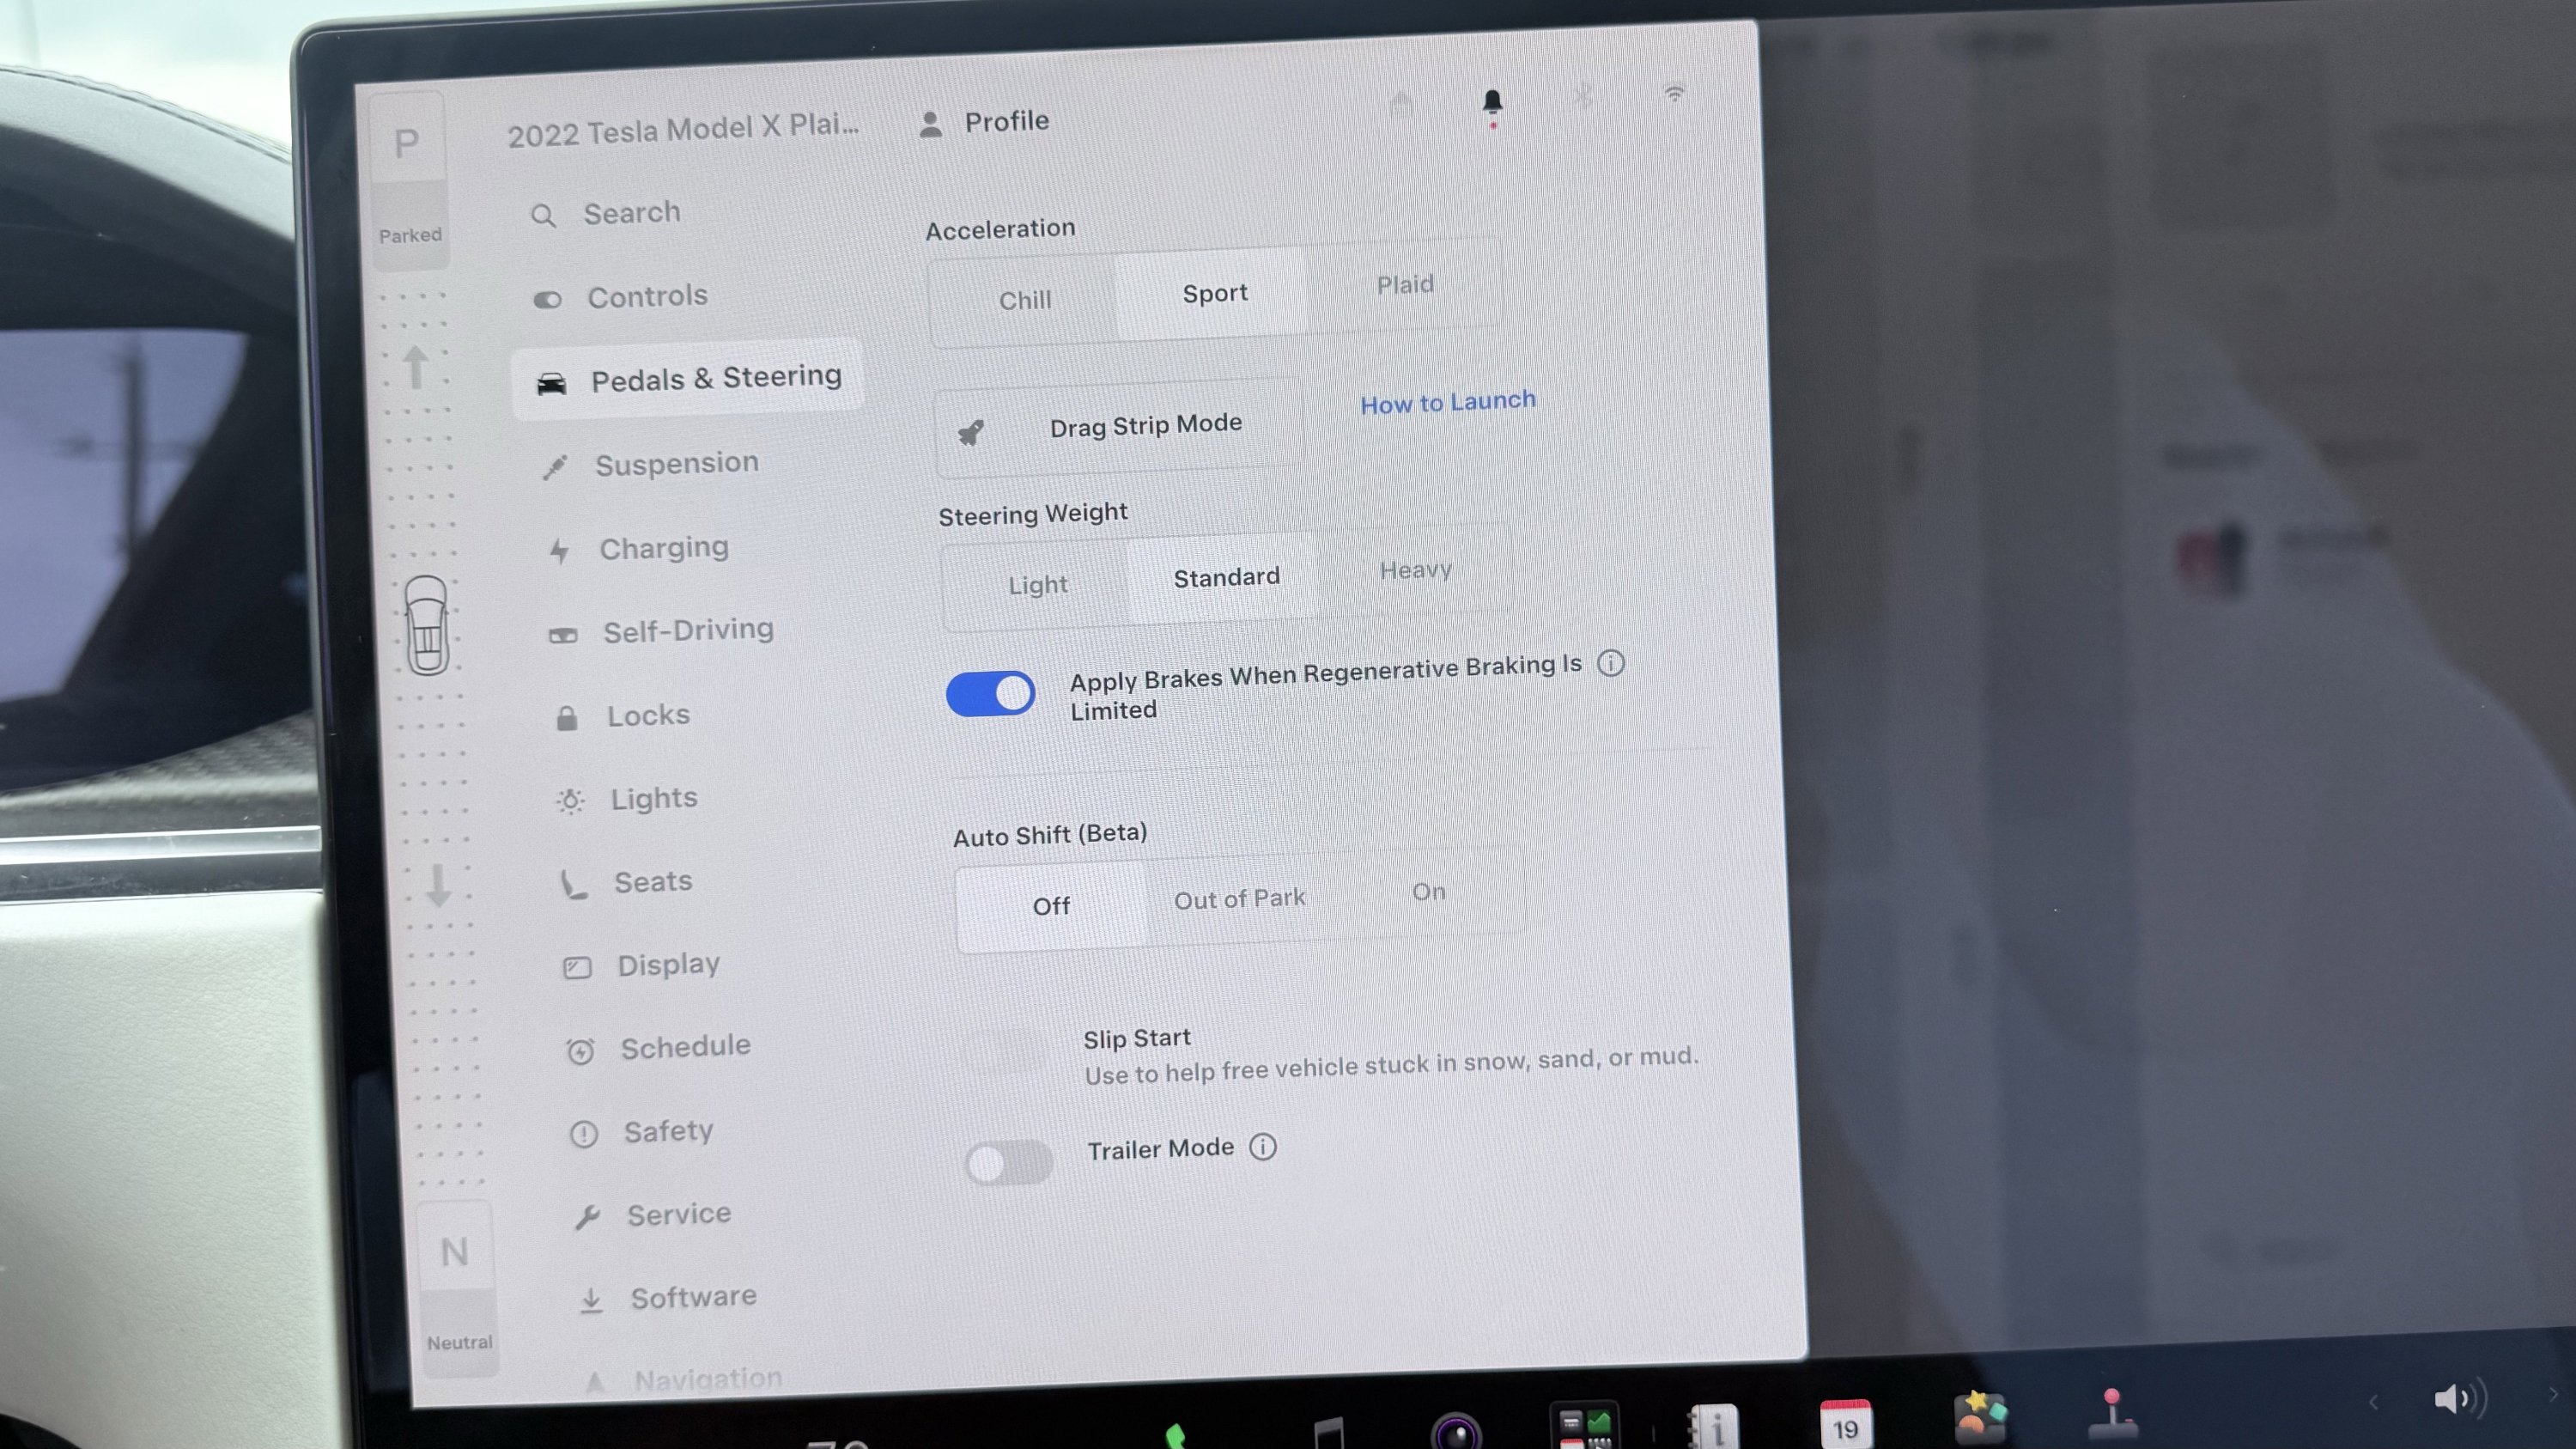Viewport: 2576px width, 1449px height.
Task: Click the Safety alert icon in sidebar
Action: pyautogui.click(x=583, y=1133)
